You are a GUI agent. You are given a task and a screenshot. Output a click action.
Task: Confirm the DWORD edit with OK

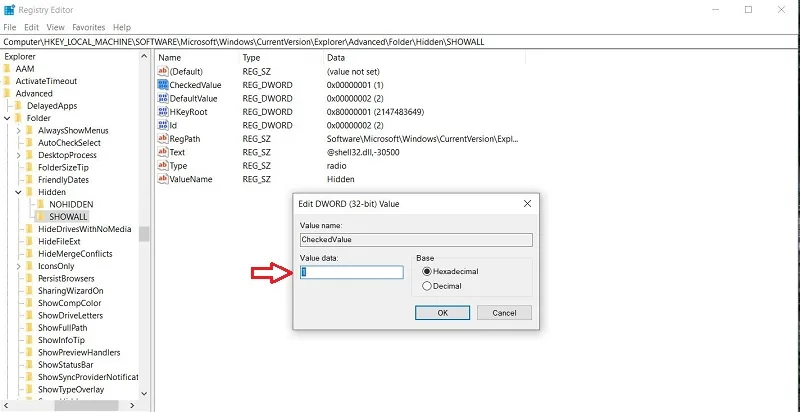(x=442, y=313)
